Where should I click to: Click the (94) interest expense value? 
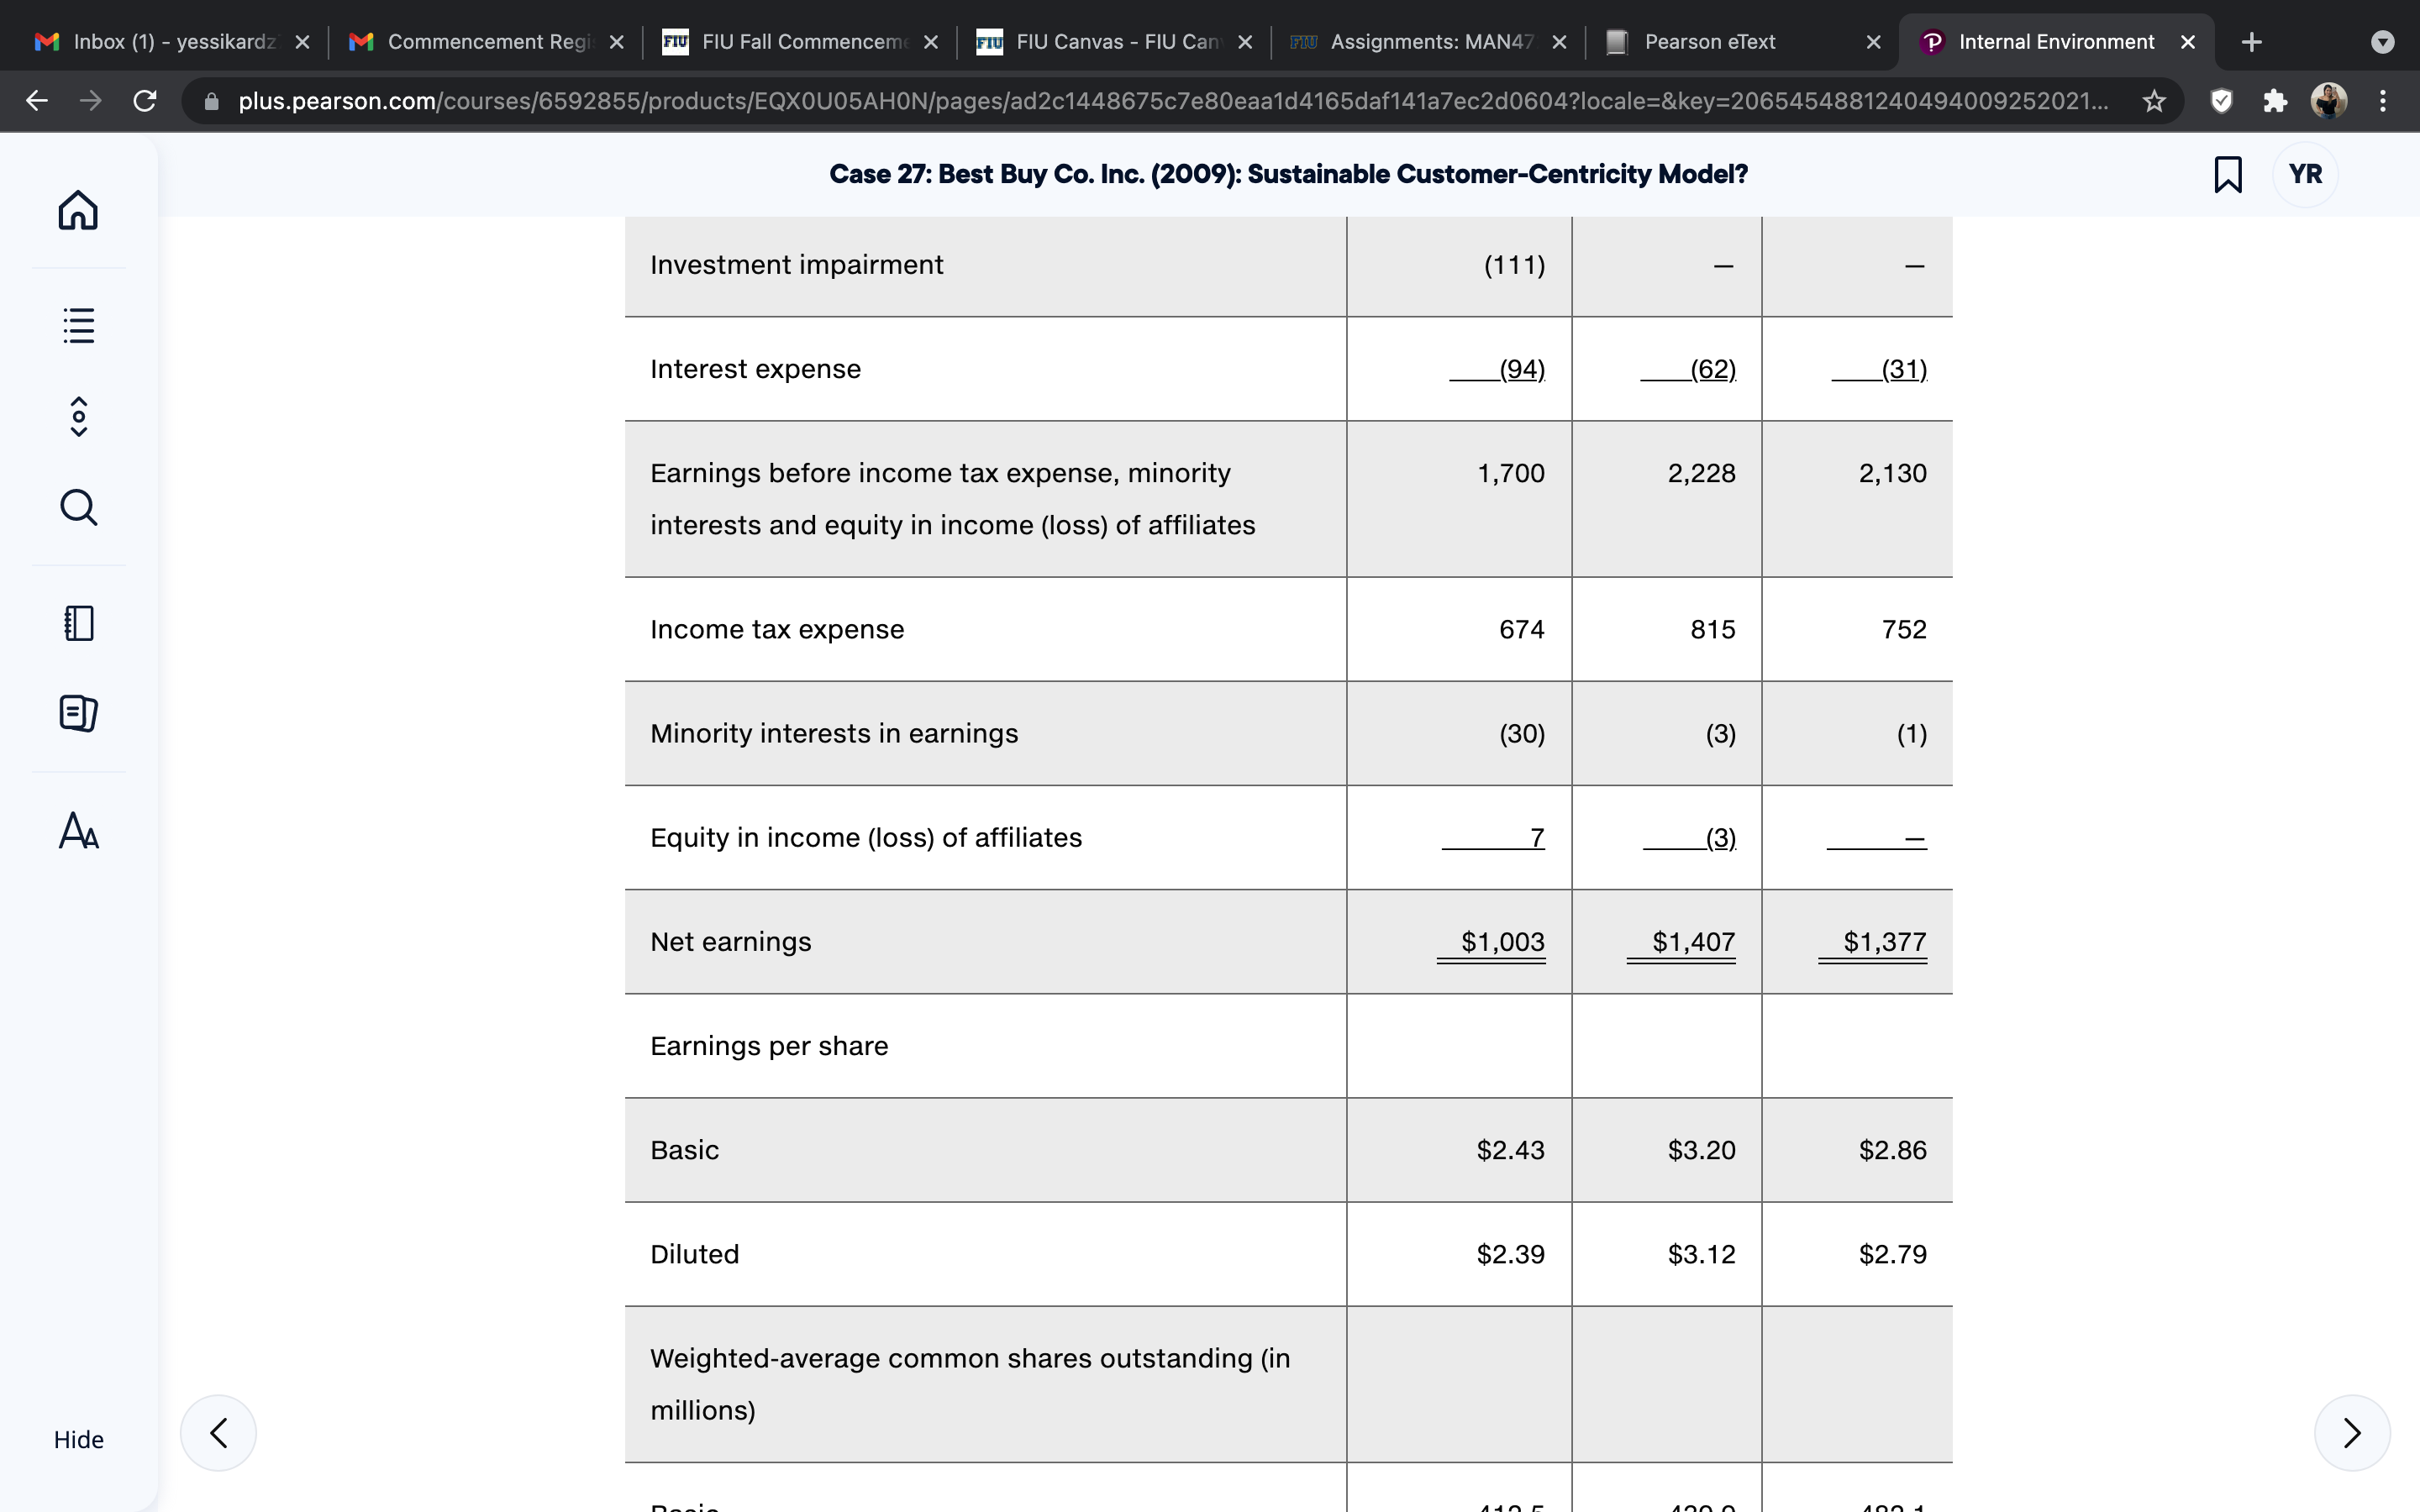click(x=1522, y=369)
